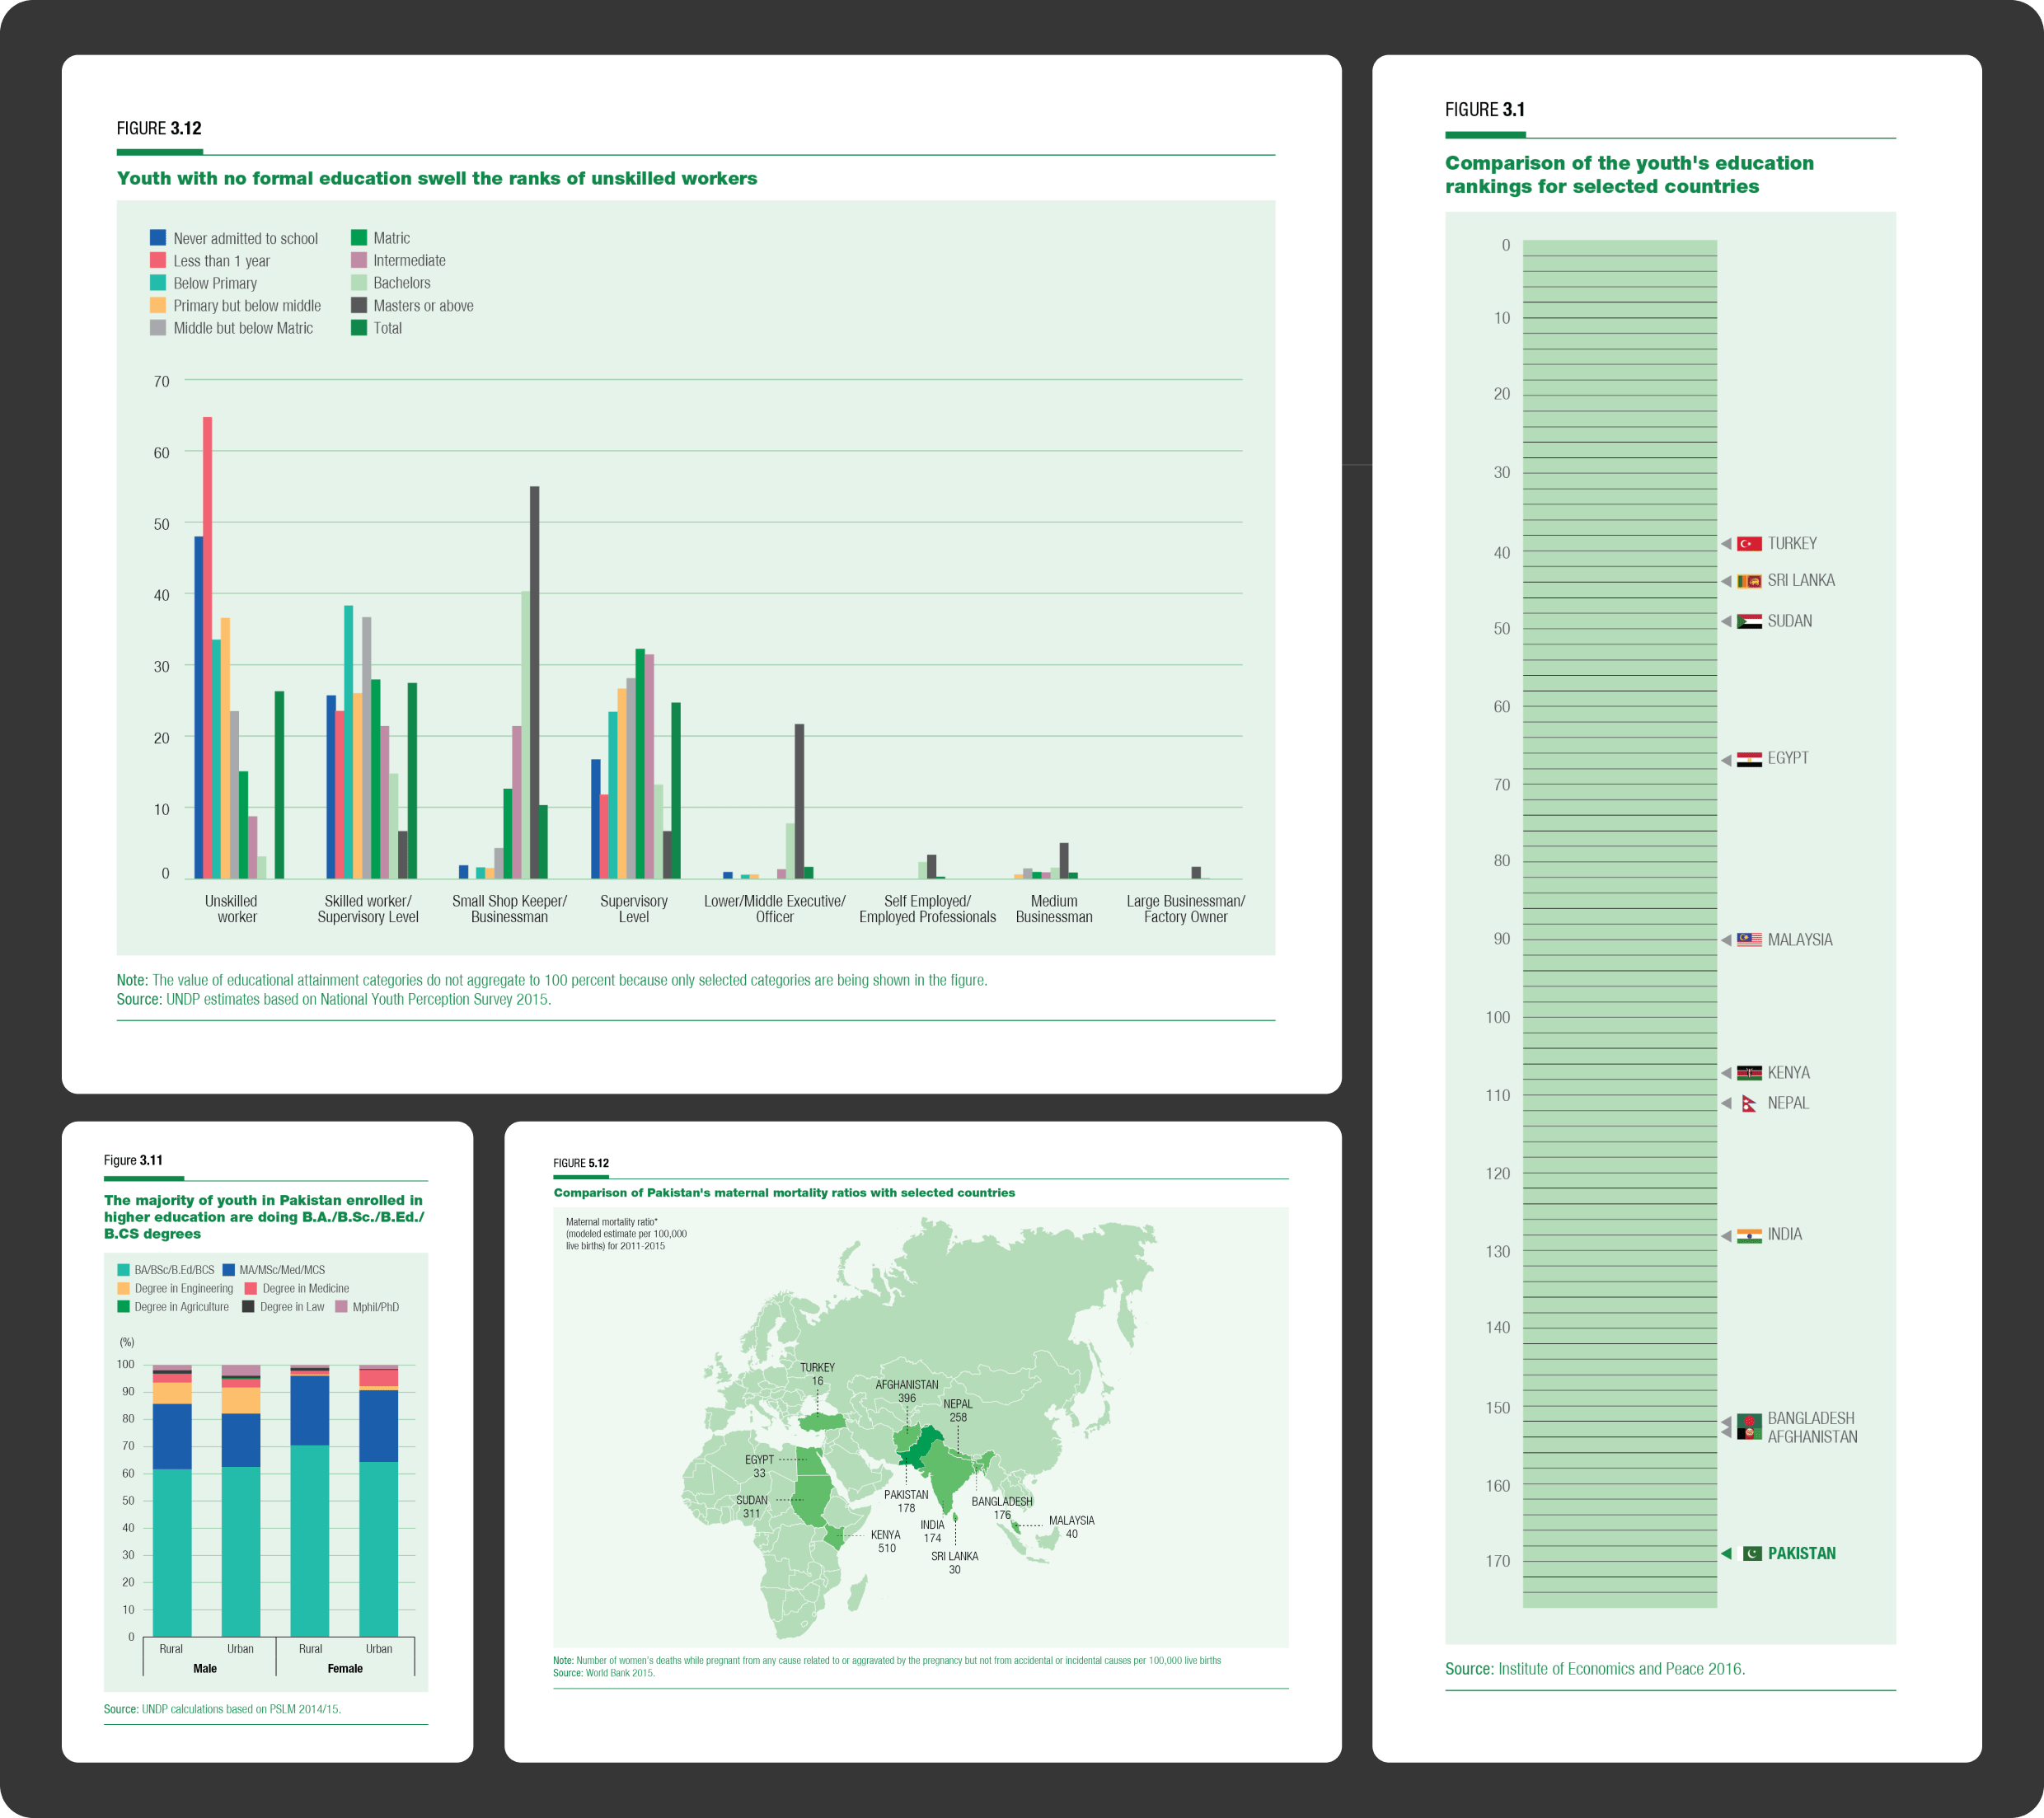Click the Nepal flag icon
The height and width of the screenshot is (1818, 2044).
click(1749, 1104)
